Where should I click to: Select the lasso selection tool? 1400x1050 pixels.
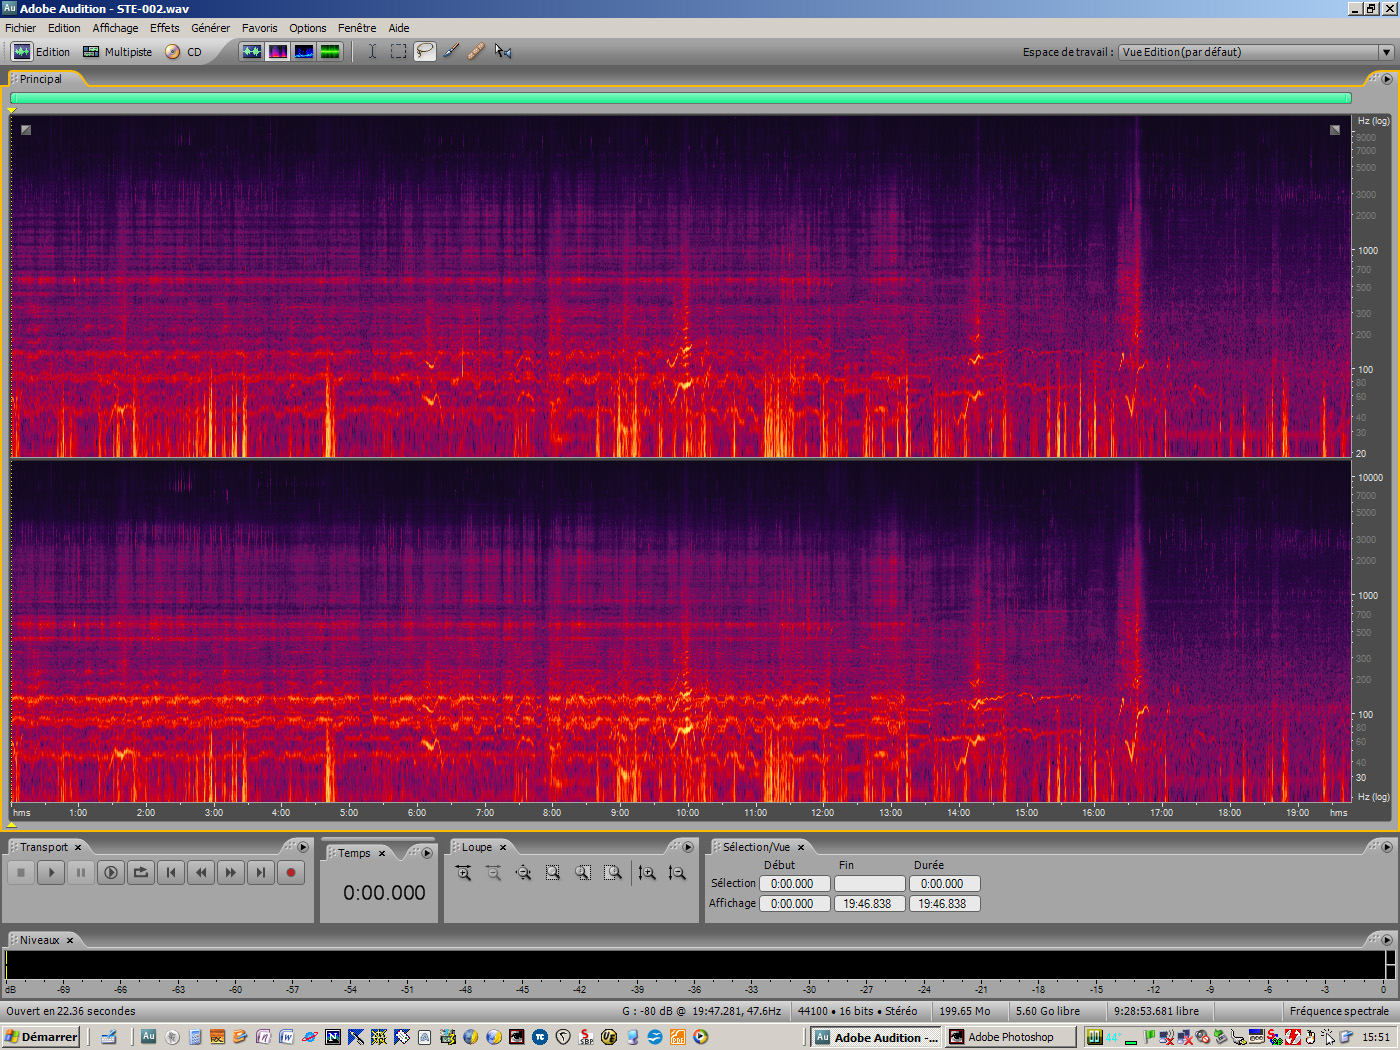(x=424, y=51)
